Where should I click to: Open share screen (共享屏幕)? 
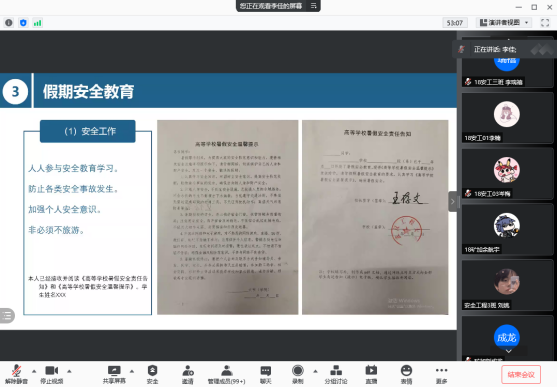tap(114, 374)
